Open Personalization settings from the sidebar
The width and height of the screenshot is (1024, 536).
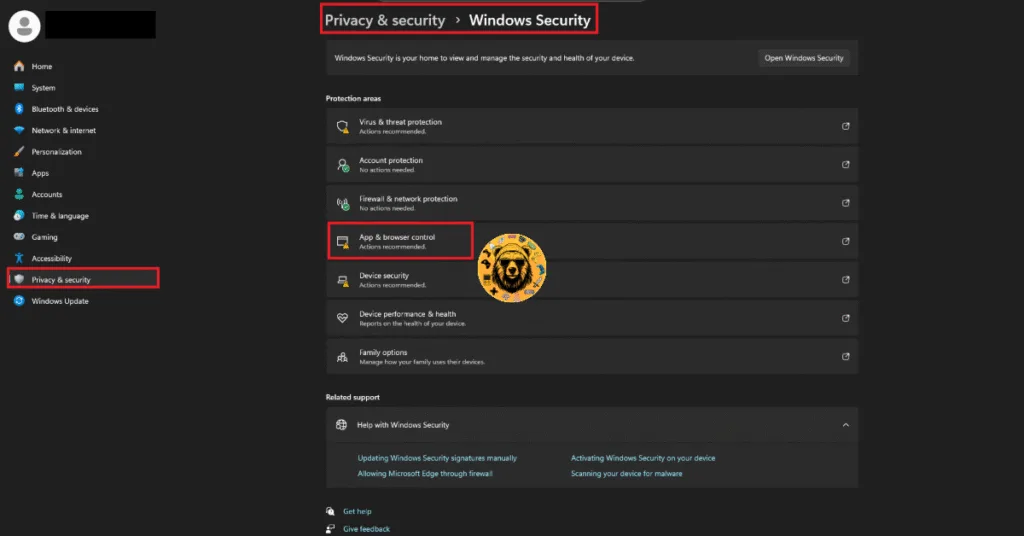click(x=56, y=152)
